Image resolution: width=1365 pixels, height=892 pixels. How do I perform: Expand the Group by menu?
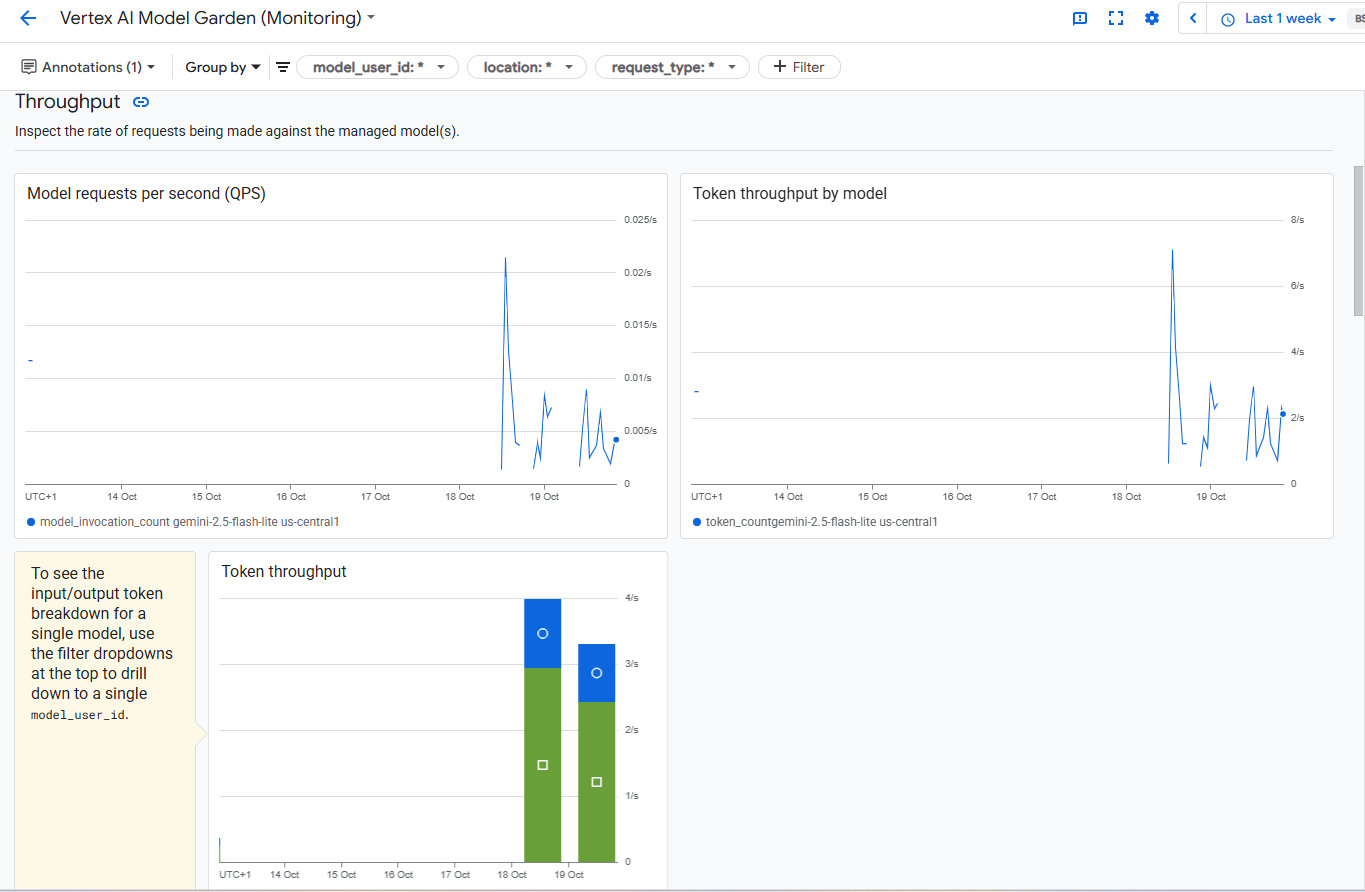tap(223, 67)
